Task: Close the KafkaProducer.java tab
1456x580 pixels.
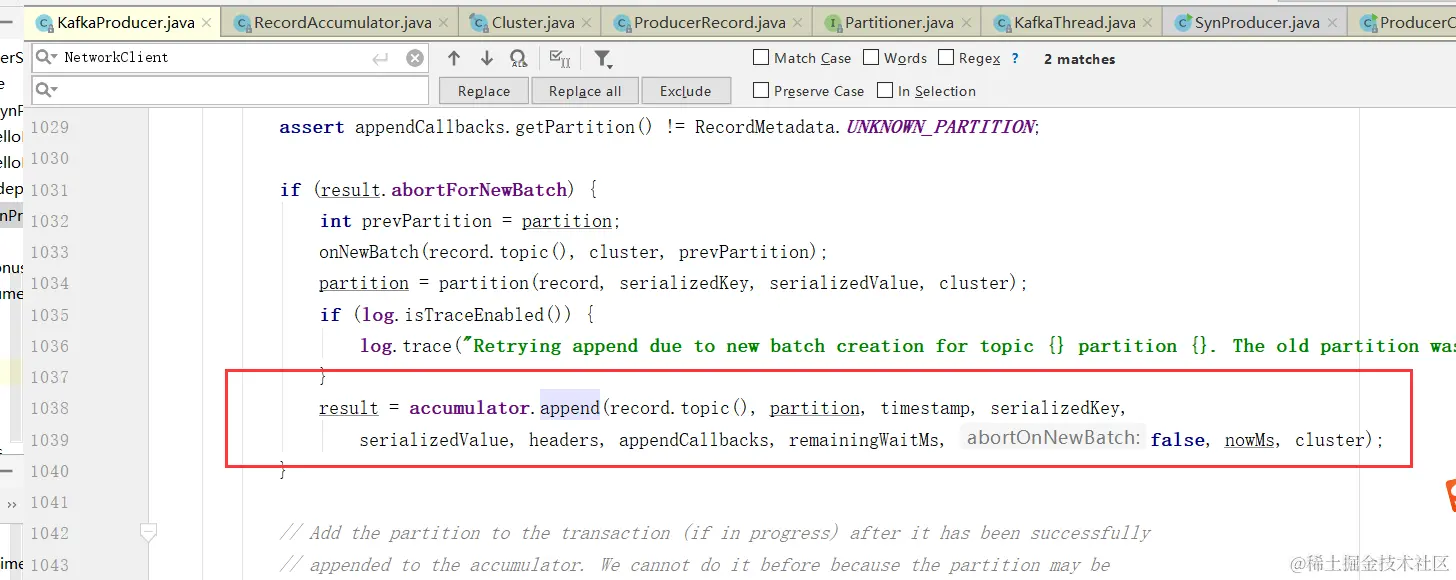Action: [206, 23]
